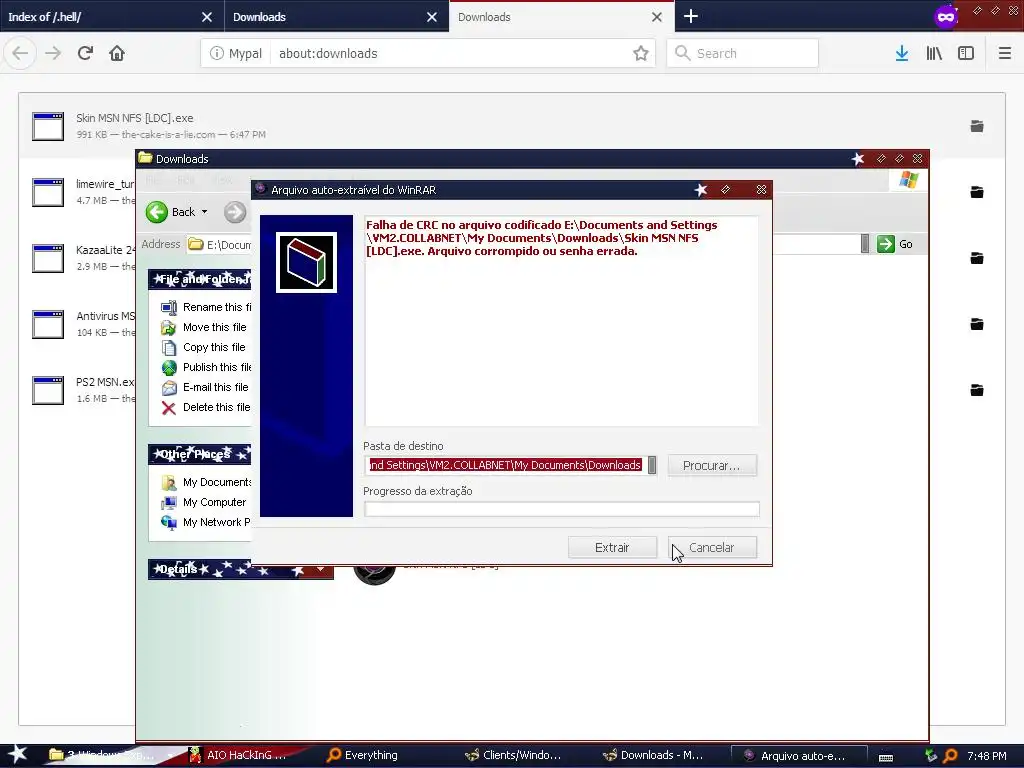Open Everything taskbar item
The height and width of the screenshot is (768, 1024).
click(362, 755)
